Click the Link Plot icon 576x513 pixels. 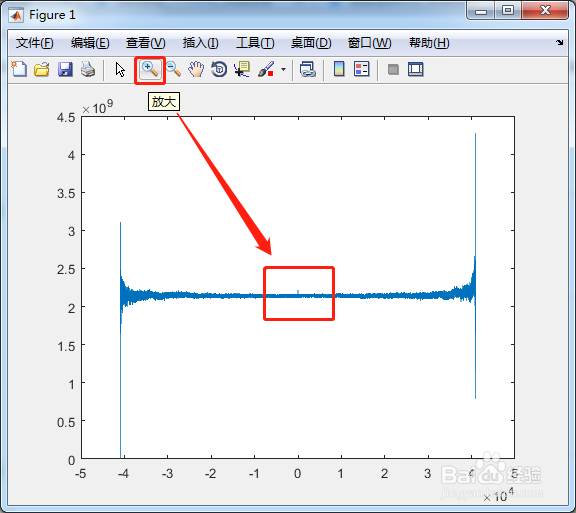(x=307, y=69)
